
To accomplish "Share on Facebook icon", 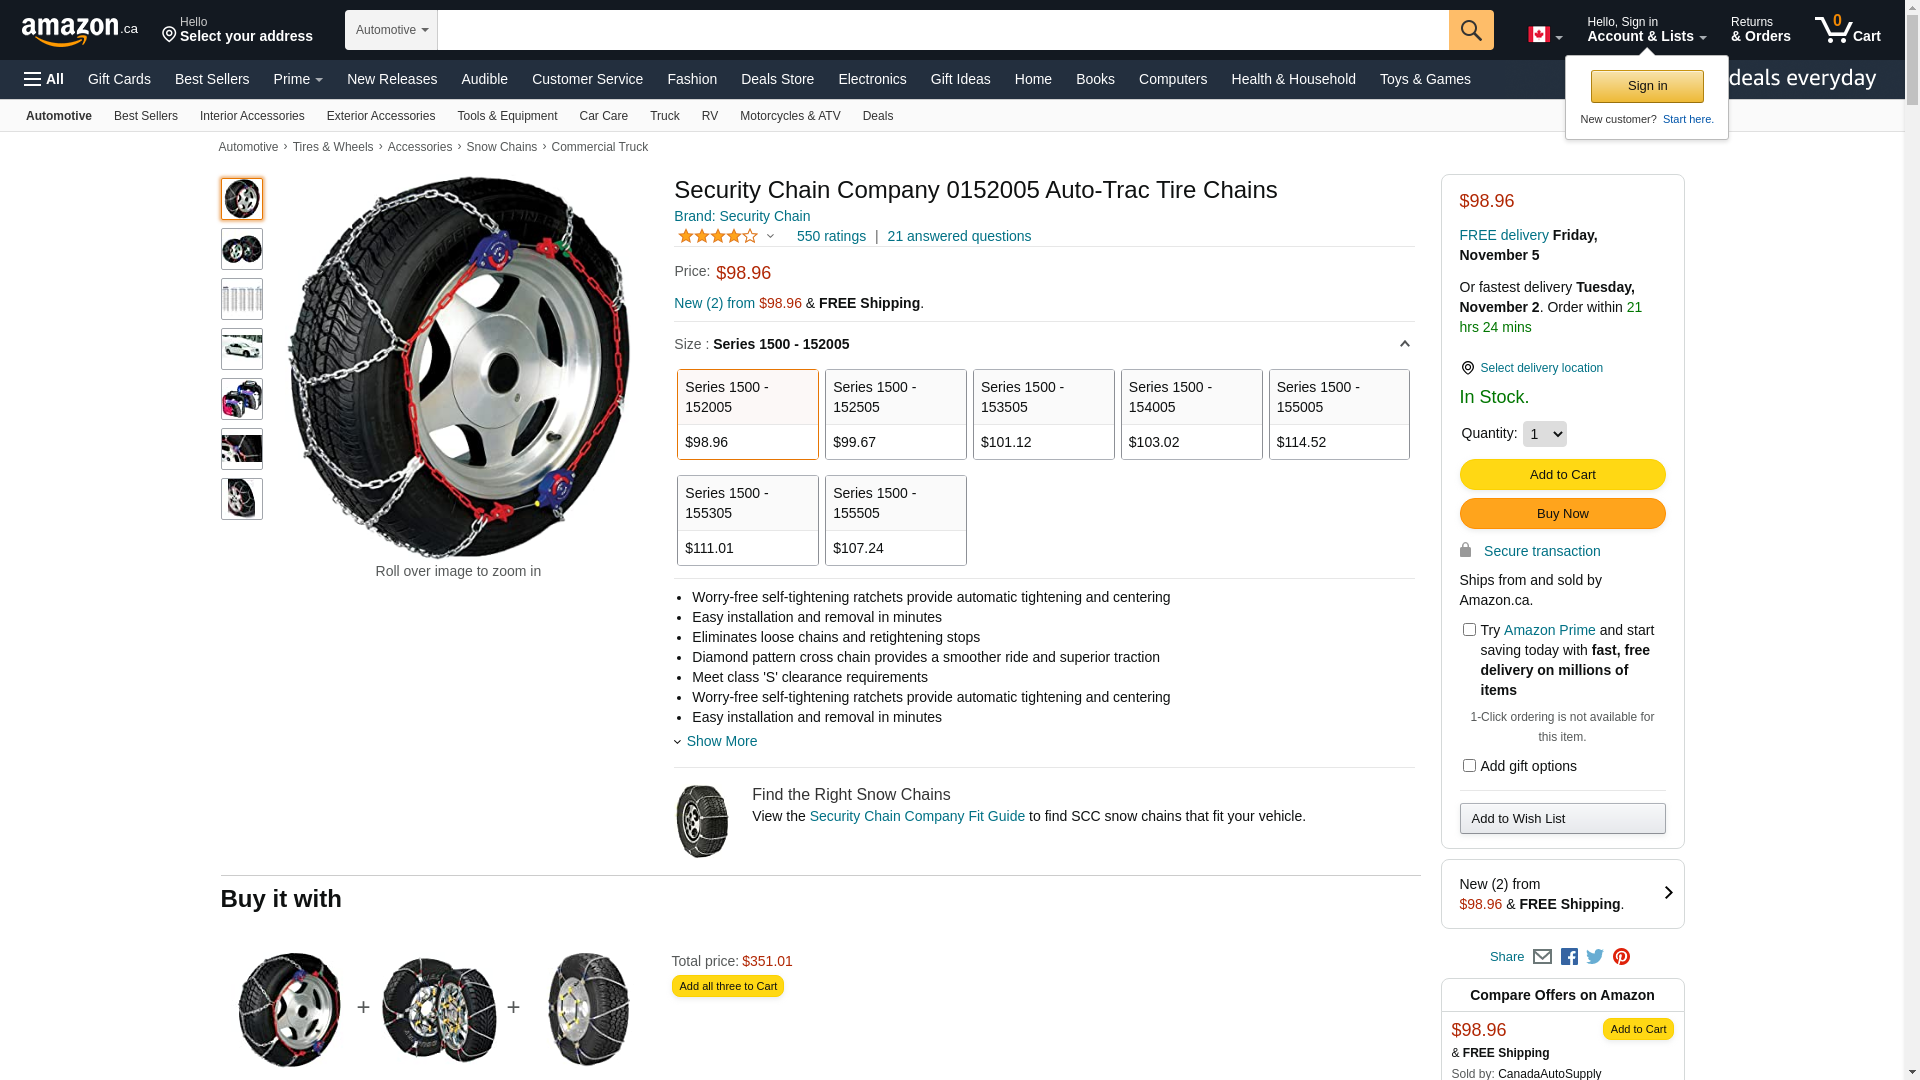I will (1569, 957).
